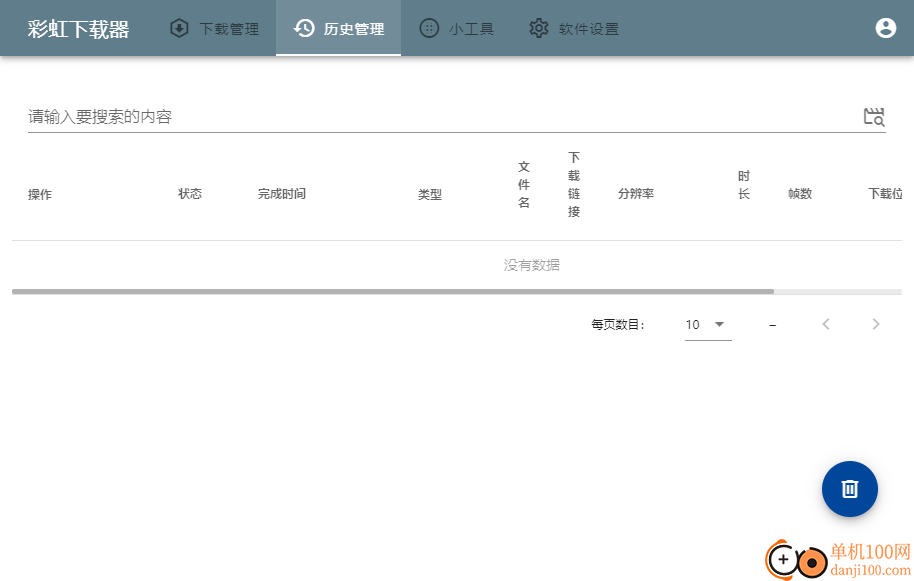Click the user account avatar icon

coord(885,27)
